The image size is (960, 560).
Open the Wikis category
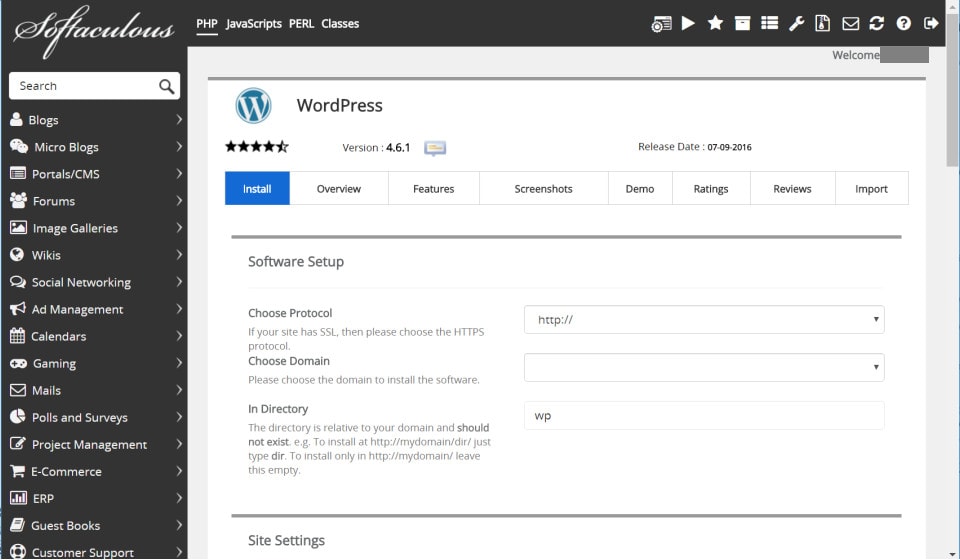94,255
